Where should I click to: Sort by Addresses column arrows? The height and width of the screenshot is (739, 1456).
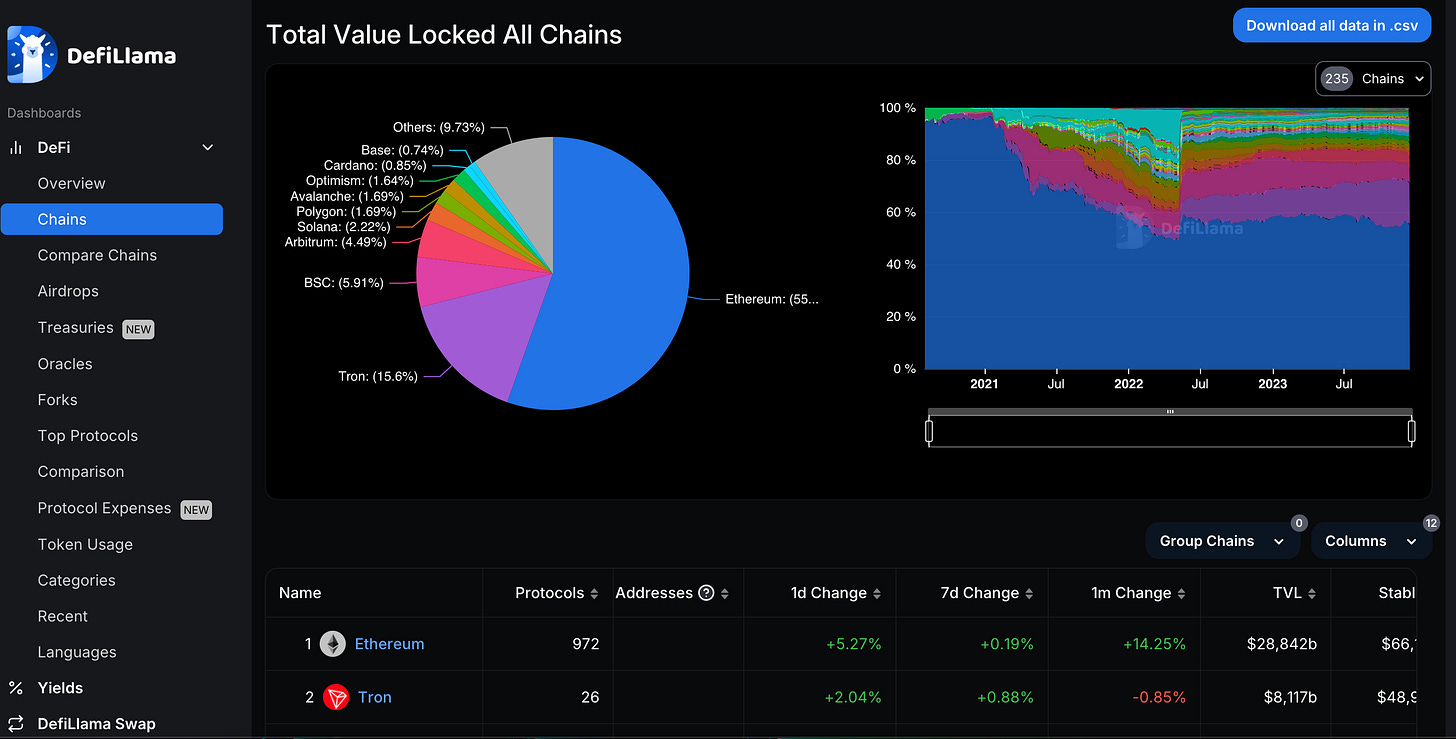click(x=725, y=594)
